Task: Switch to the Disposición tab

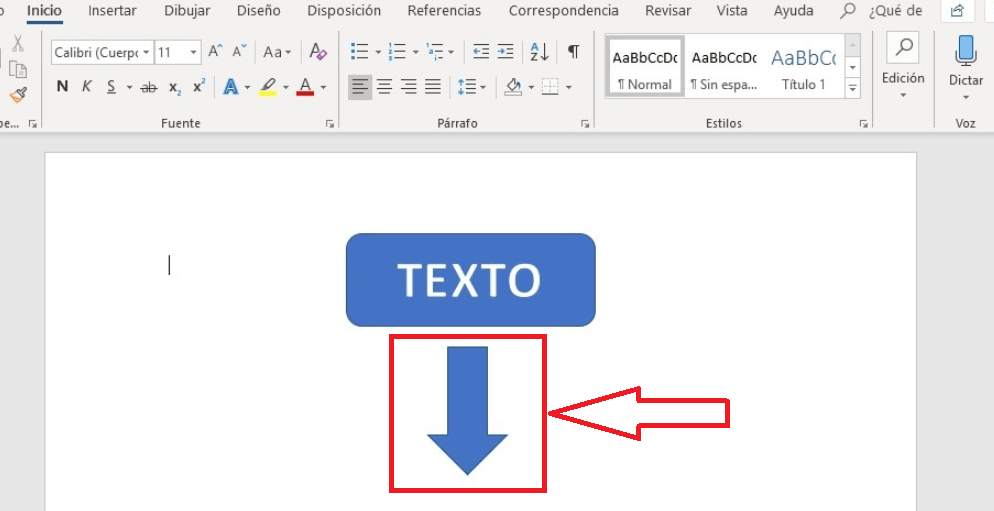Action: (x=344, y=11)
